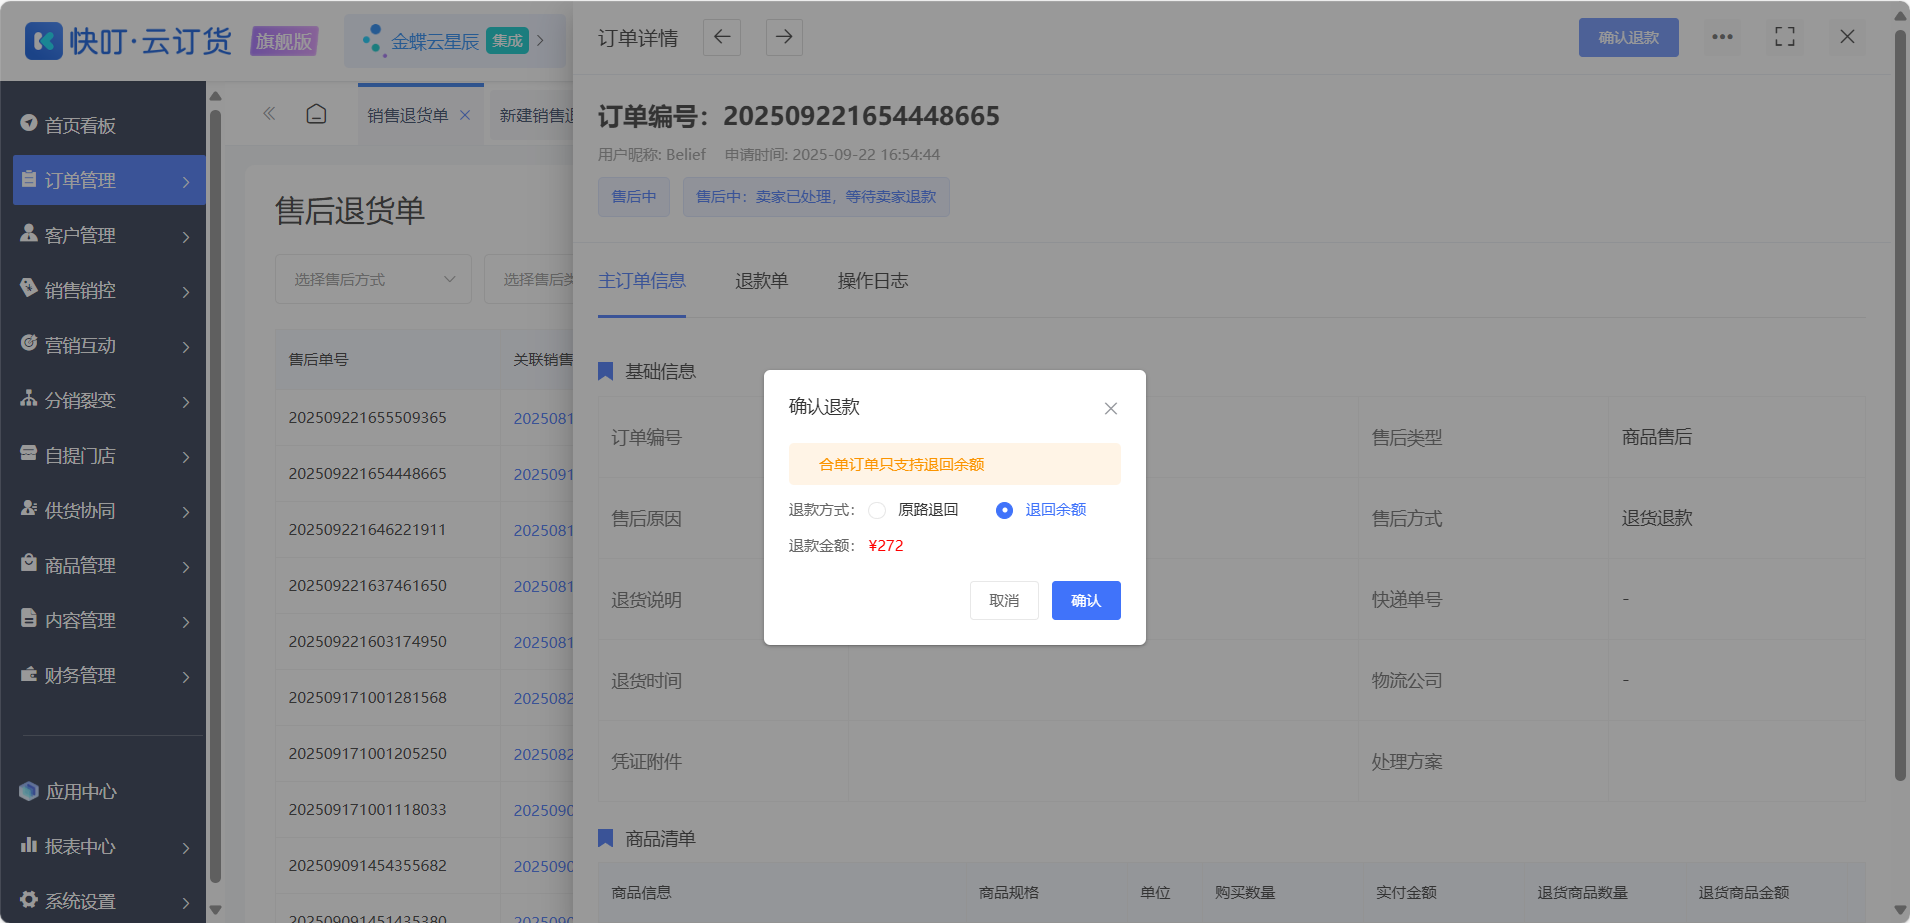Confirm refund with 确认 button
The width and height of the screenshot is (1910, 923).
point(1086,600)
